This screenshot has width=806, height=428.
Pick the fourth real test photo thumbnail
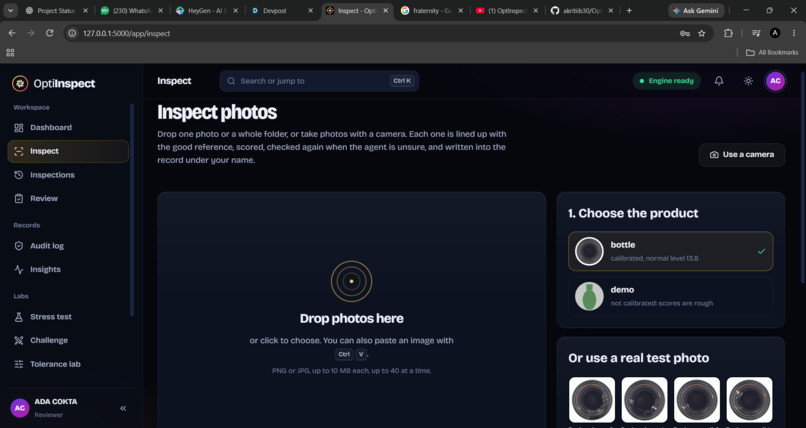tap(749, 400)
